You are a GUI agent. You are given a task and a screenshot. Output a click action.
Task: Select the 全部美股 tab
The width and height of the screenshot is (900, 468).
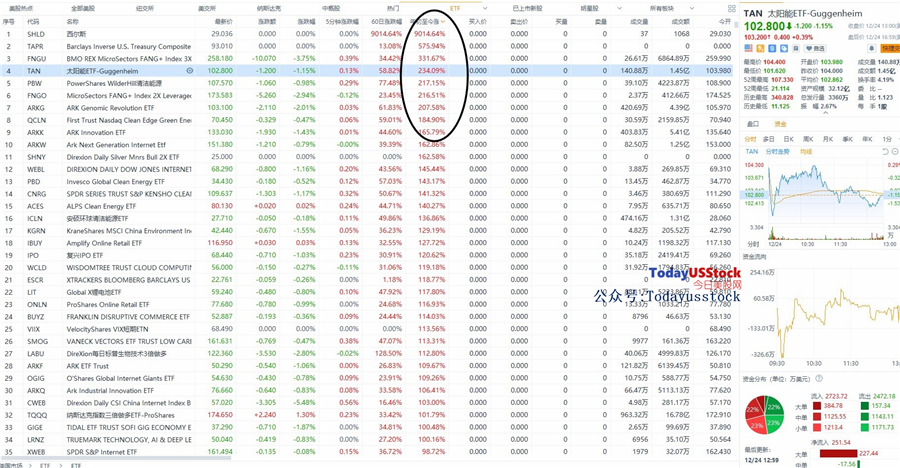pyautogui.click(x=83, y=9)
